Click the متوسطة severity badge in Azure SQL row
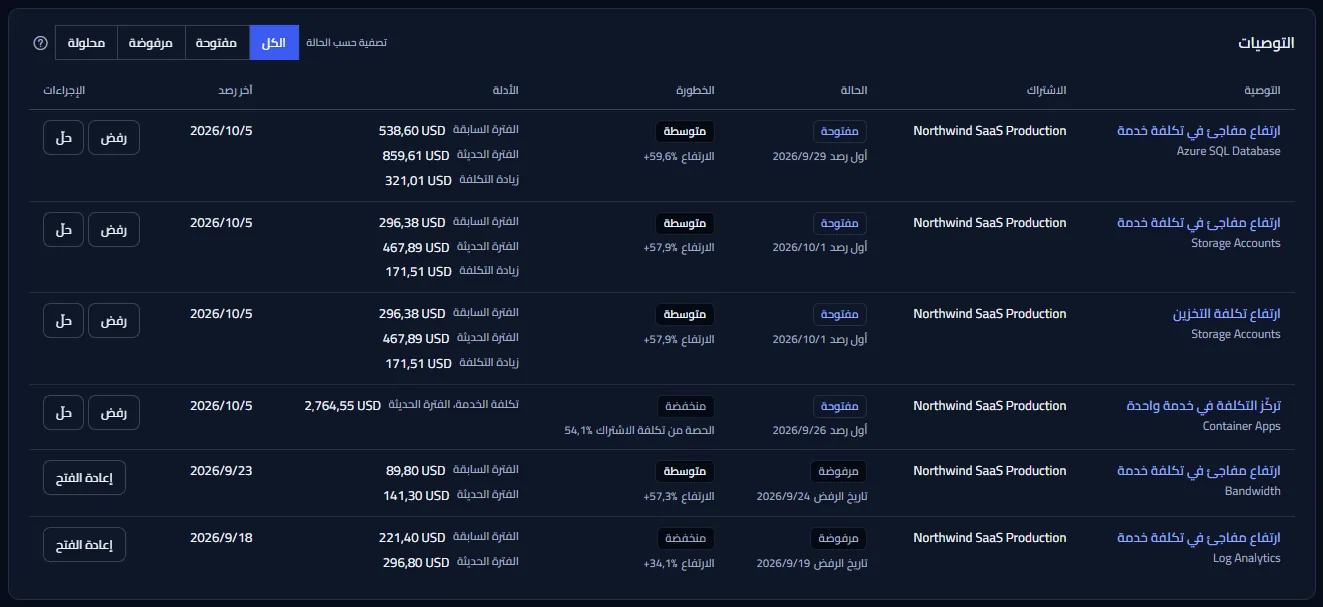Viewport: 1323px width, 607px height. tap(685, 131)
